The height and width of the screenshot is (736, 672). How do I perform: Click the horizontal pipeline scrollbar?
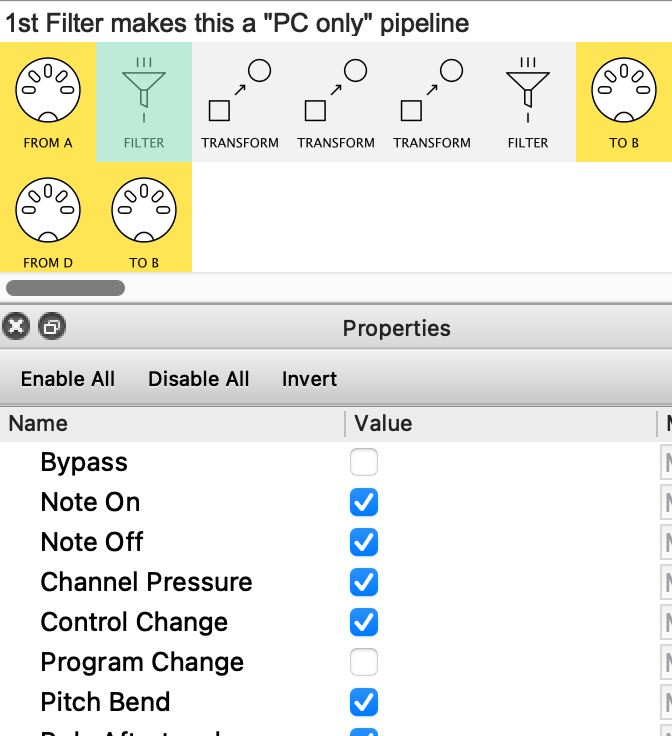pos(65,288)
